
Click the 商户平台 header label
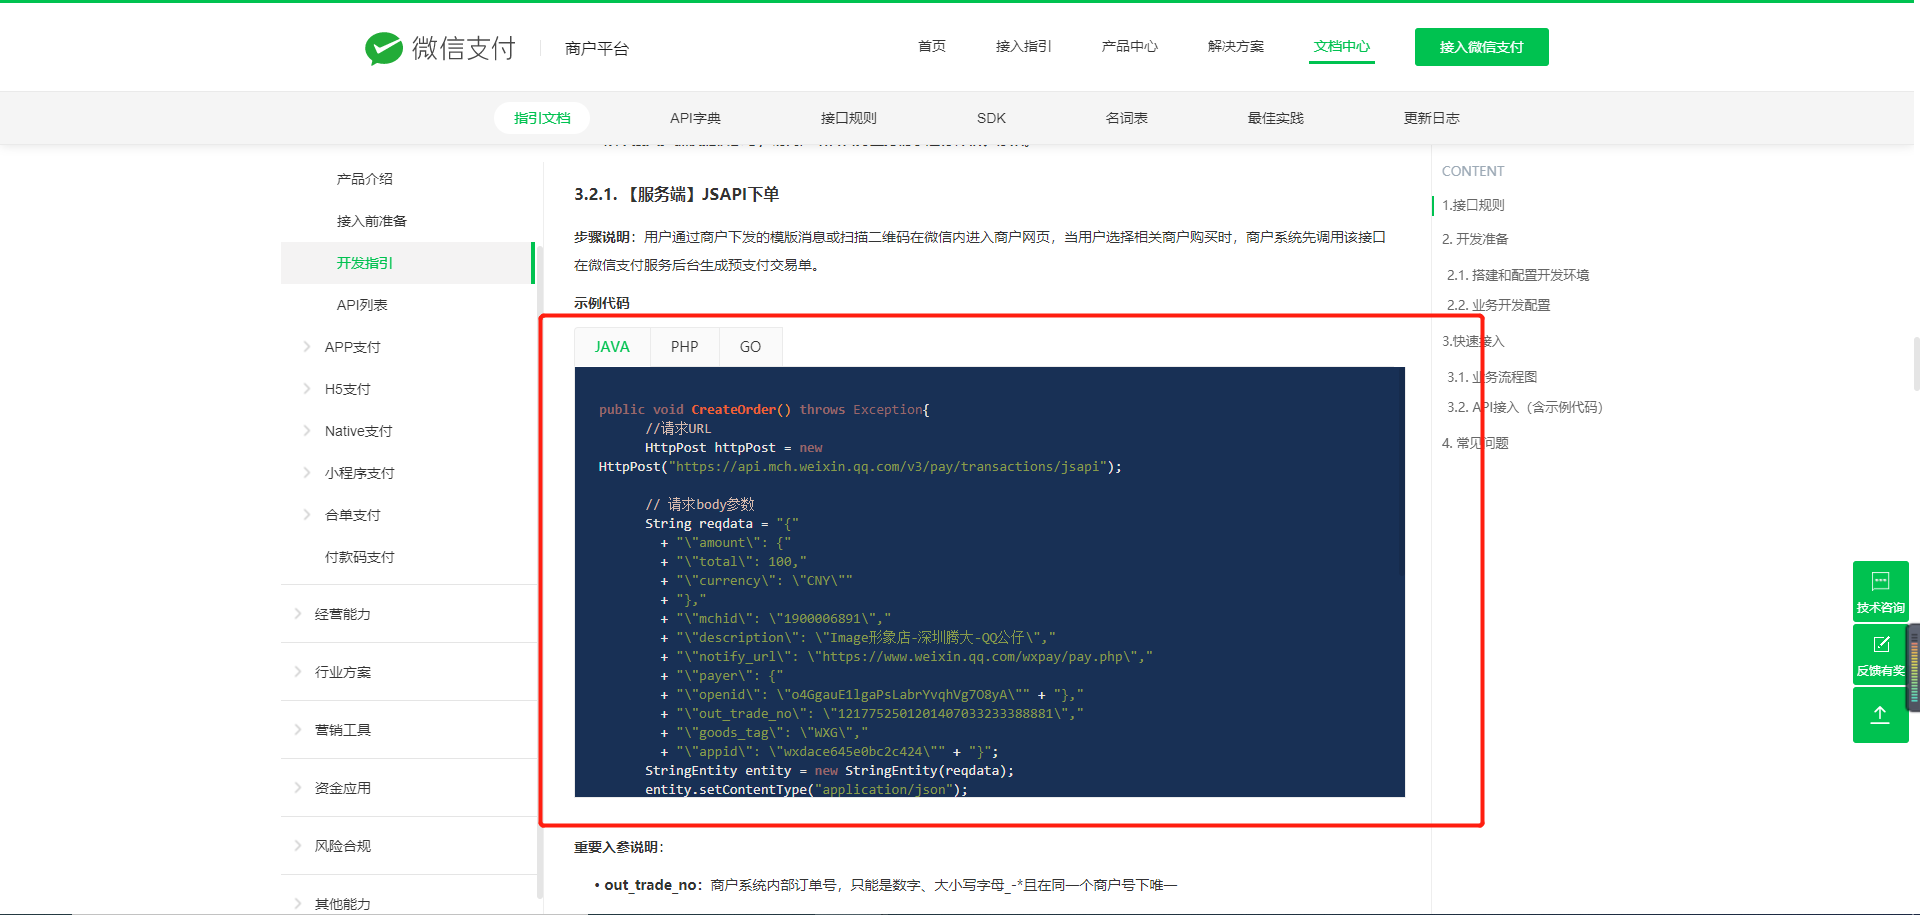coord(597,48)
